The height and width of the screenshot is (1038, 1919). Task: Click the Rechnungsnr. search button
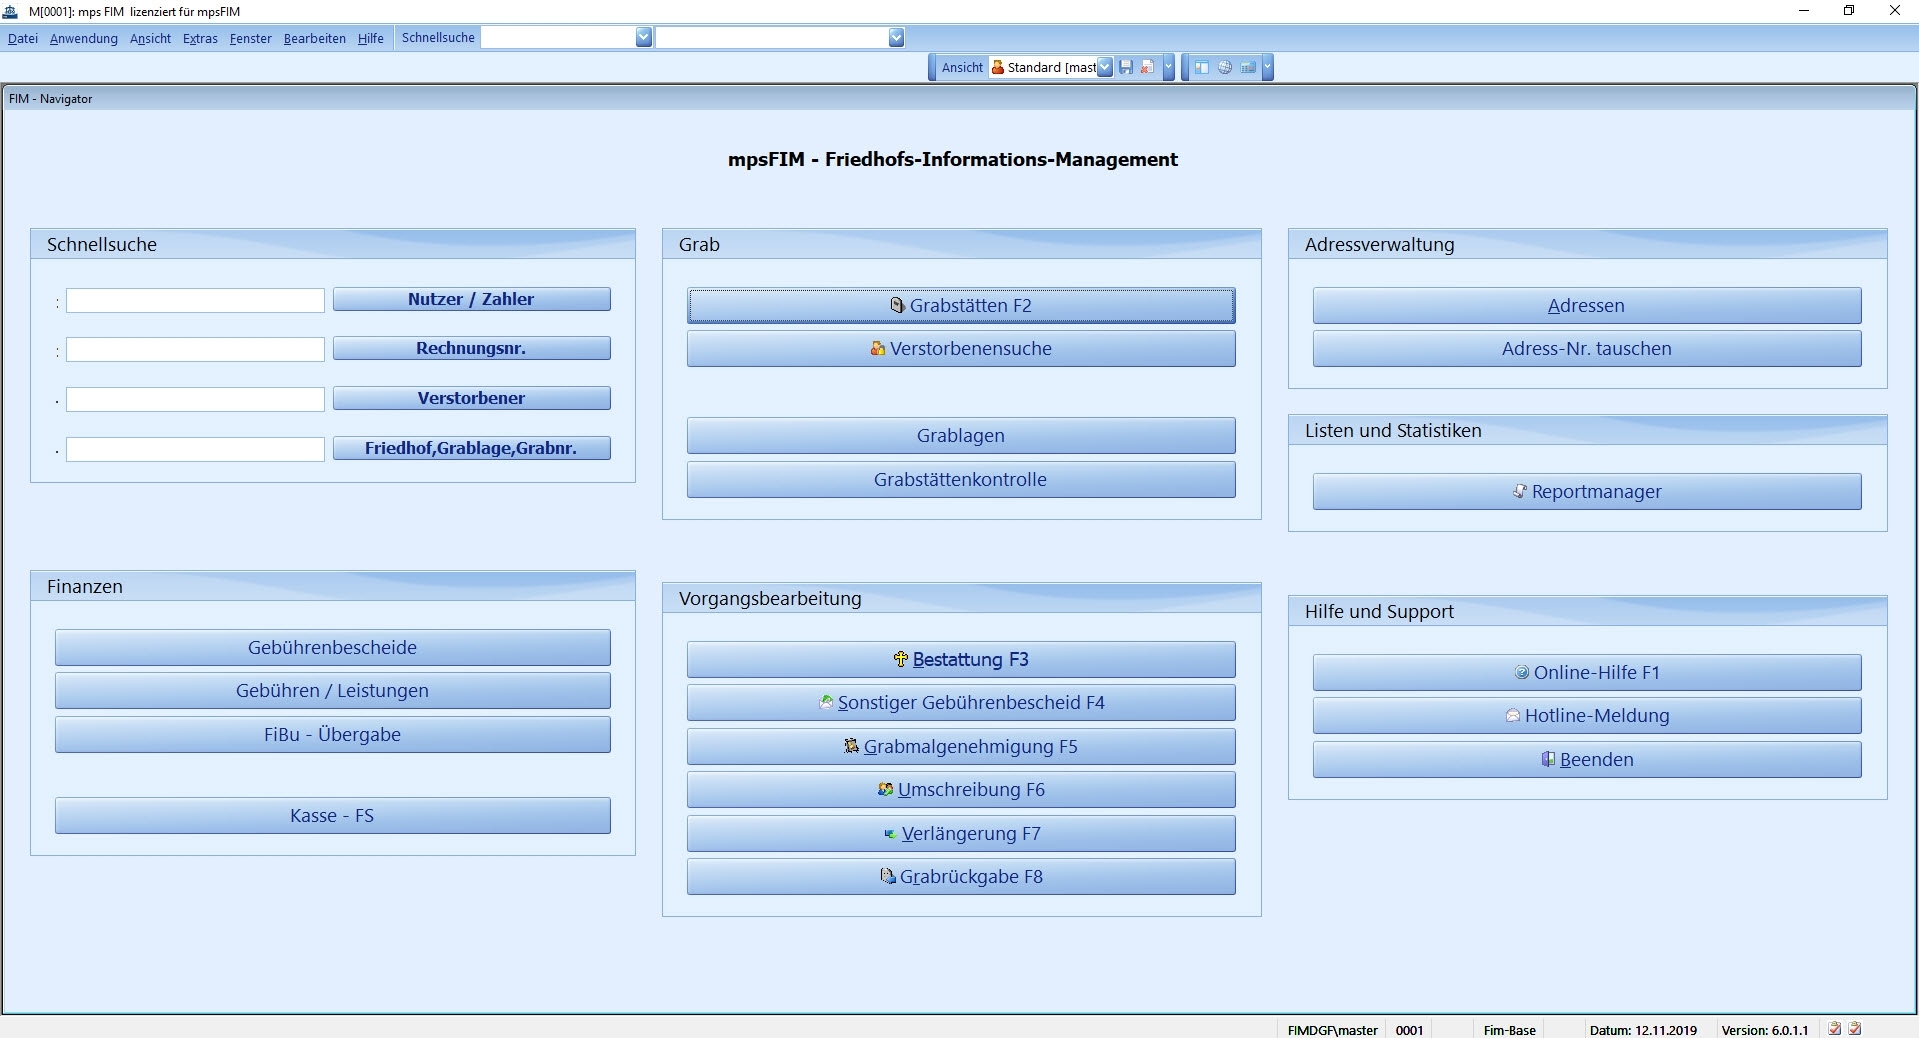(471, 348)
